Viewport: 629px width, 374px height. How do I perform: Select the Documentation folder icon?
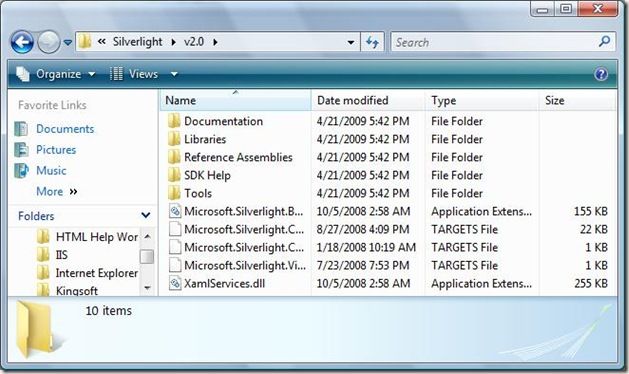(x=174, y=121)
